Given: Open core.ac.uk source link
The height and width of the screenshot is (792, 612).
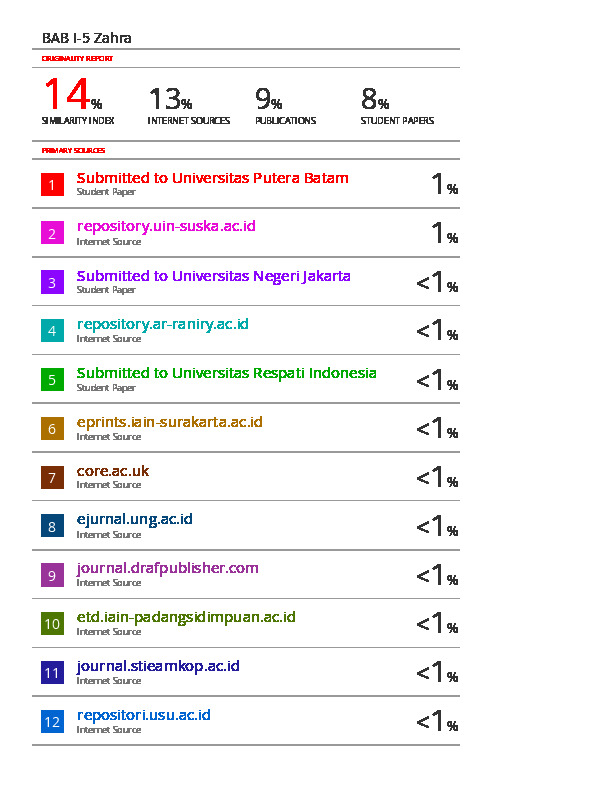Looking at the screenshot, I should coord(113,471).
